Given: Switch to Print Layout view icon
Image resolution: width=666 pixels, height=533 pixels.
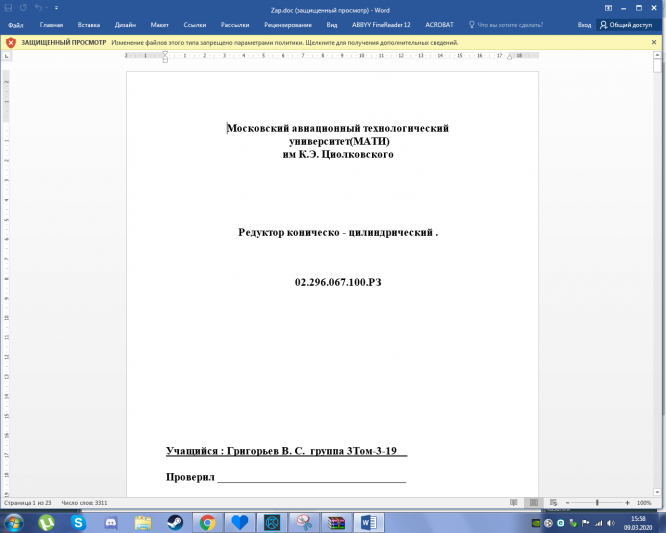Looking at the screenshot, I should [534, 503].
